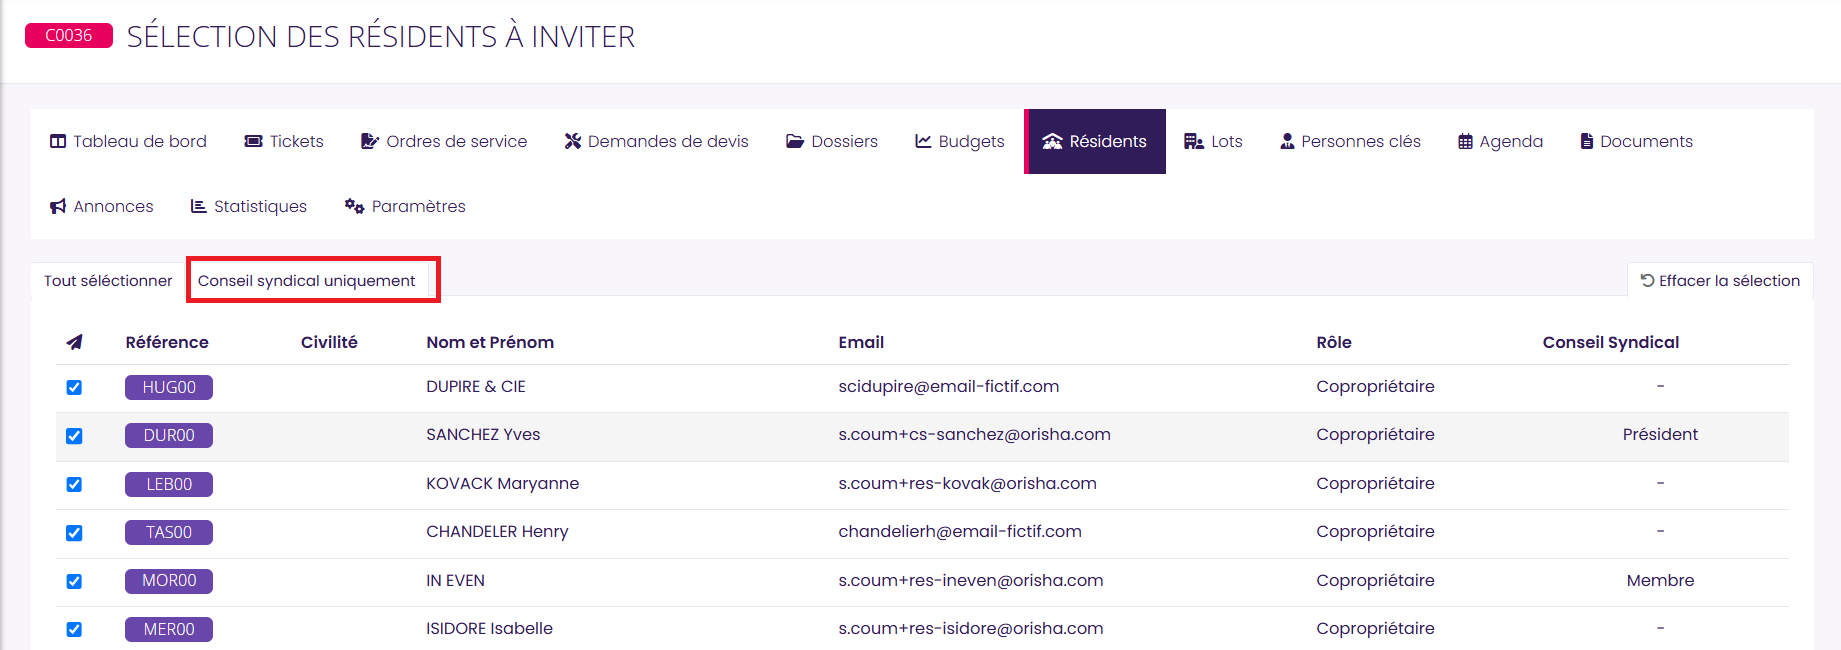This screenshot has width=1841, height=650.
Task: Click the Agenda calendar icon
Action: [x=1465, y=142]
